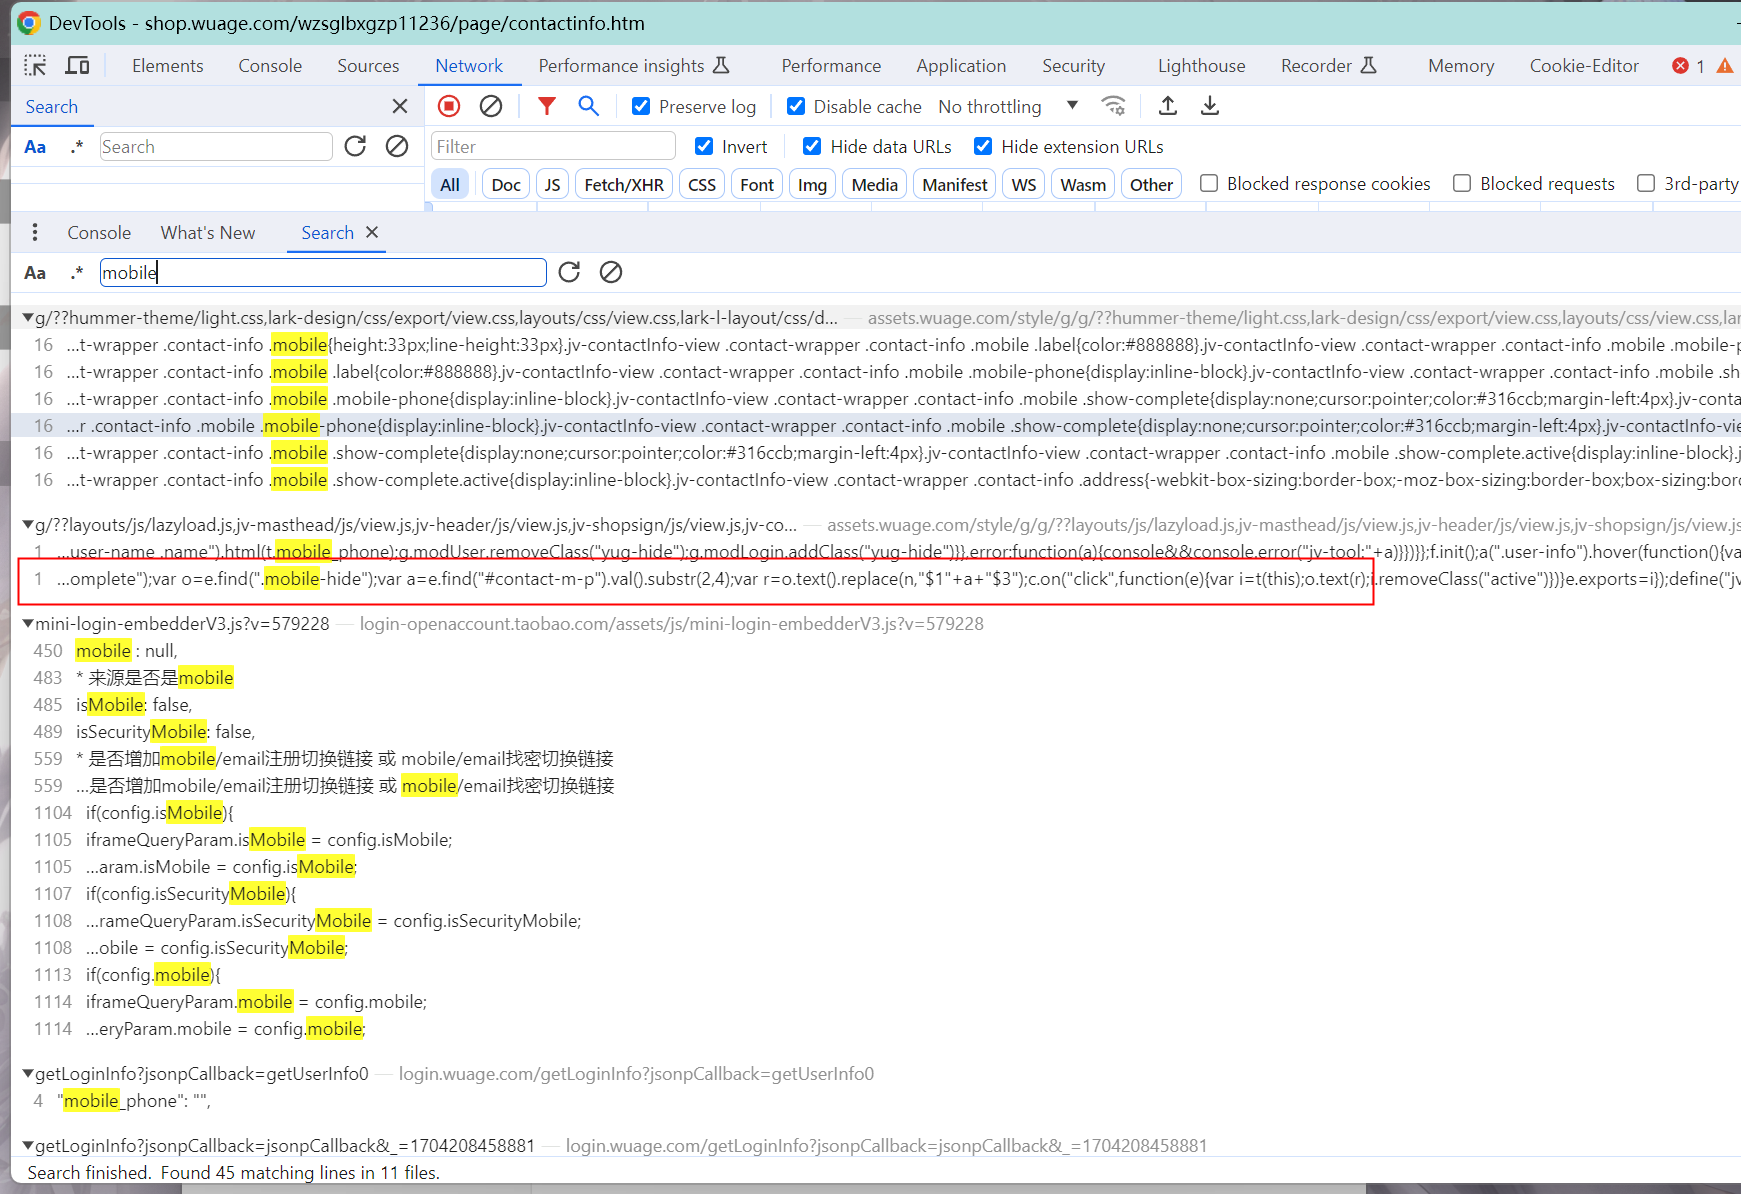Open line 483 match 来源是否是mobile
The height and width of the screenshot is (1194, 1741).
(155, 678)
